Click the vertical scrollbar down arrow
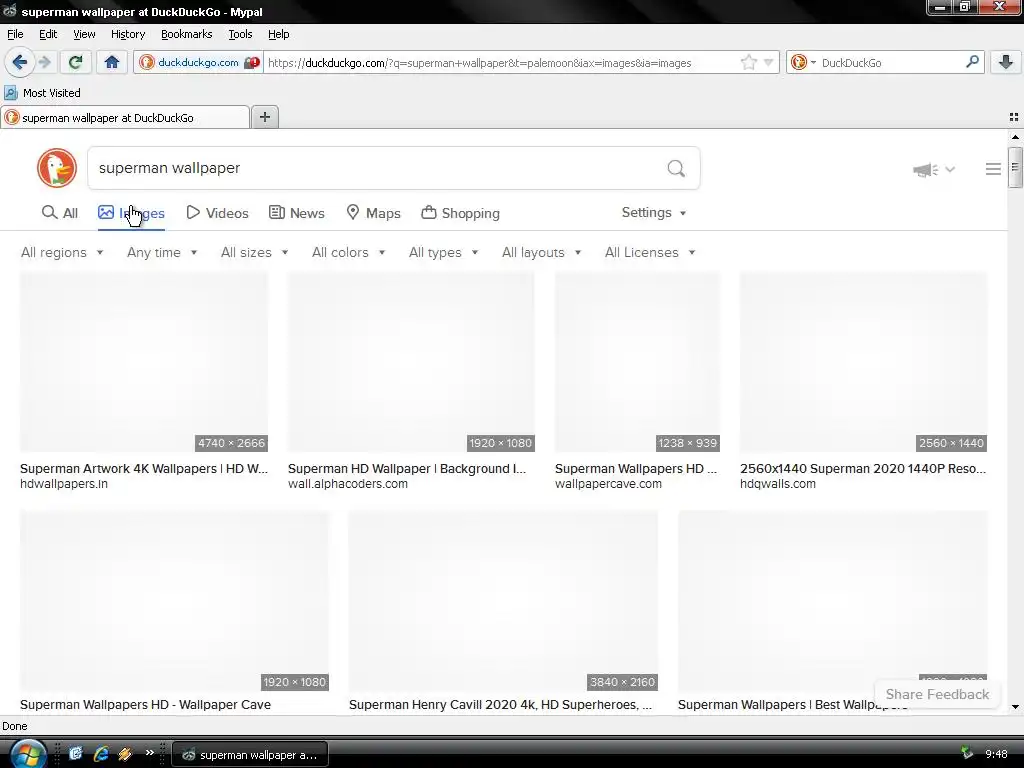 tap(1015, 707)
